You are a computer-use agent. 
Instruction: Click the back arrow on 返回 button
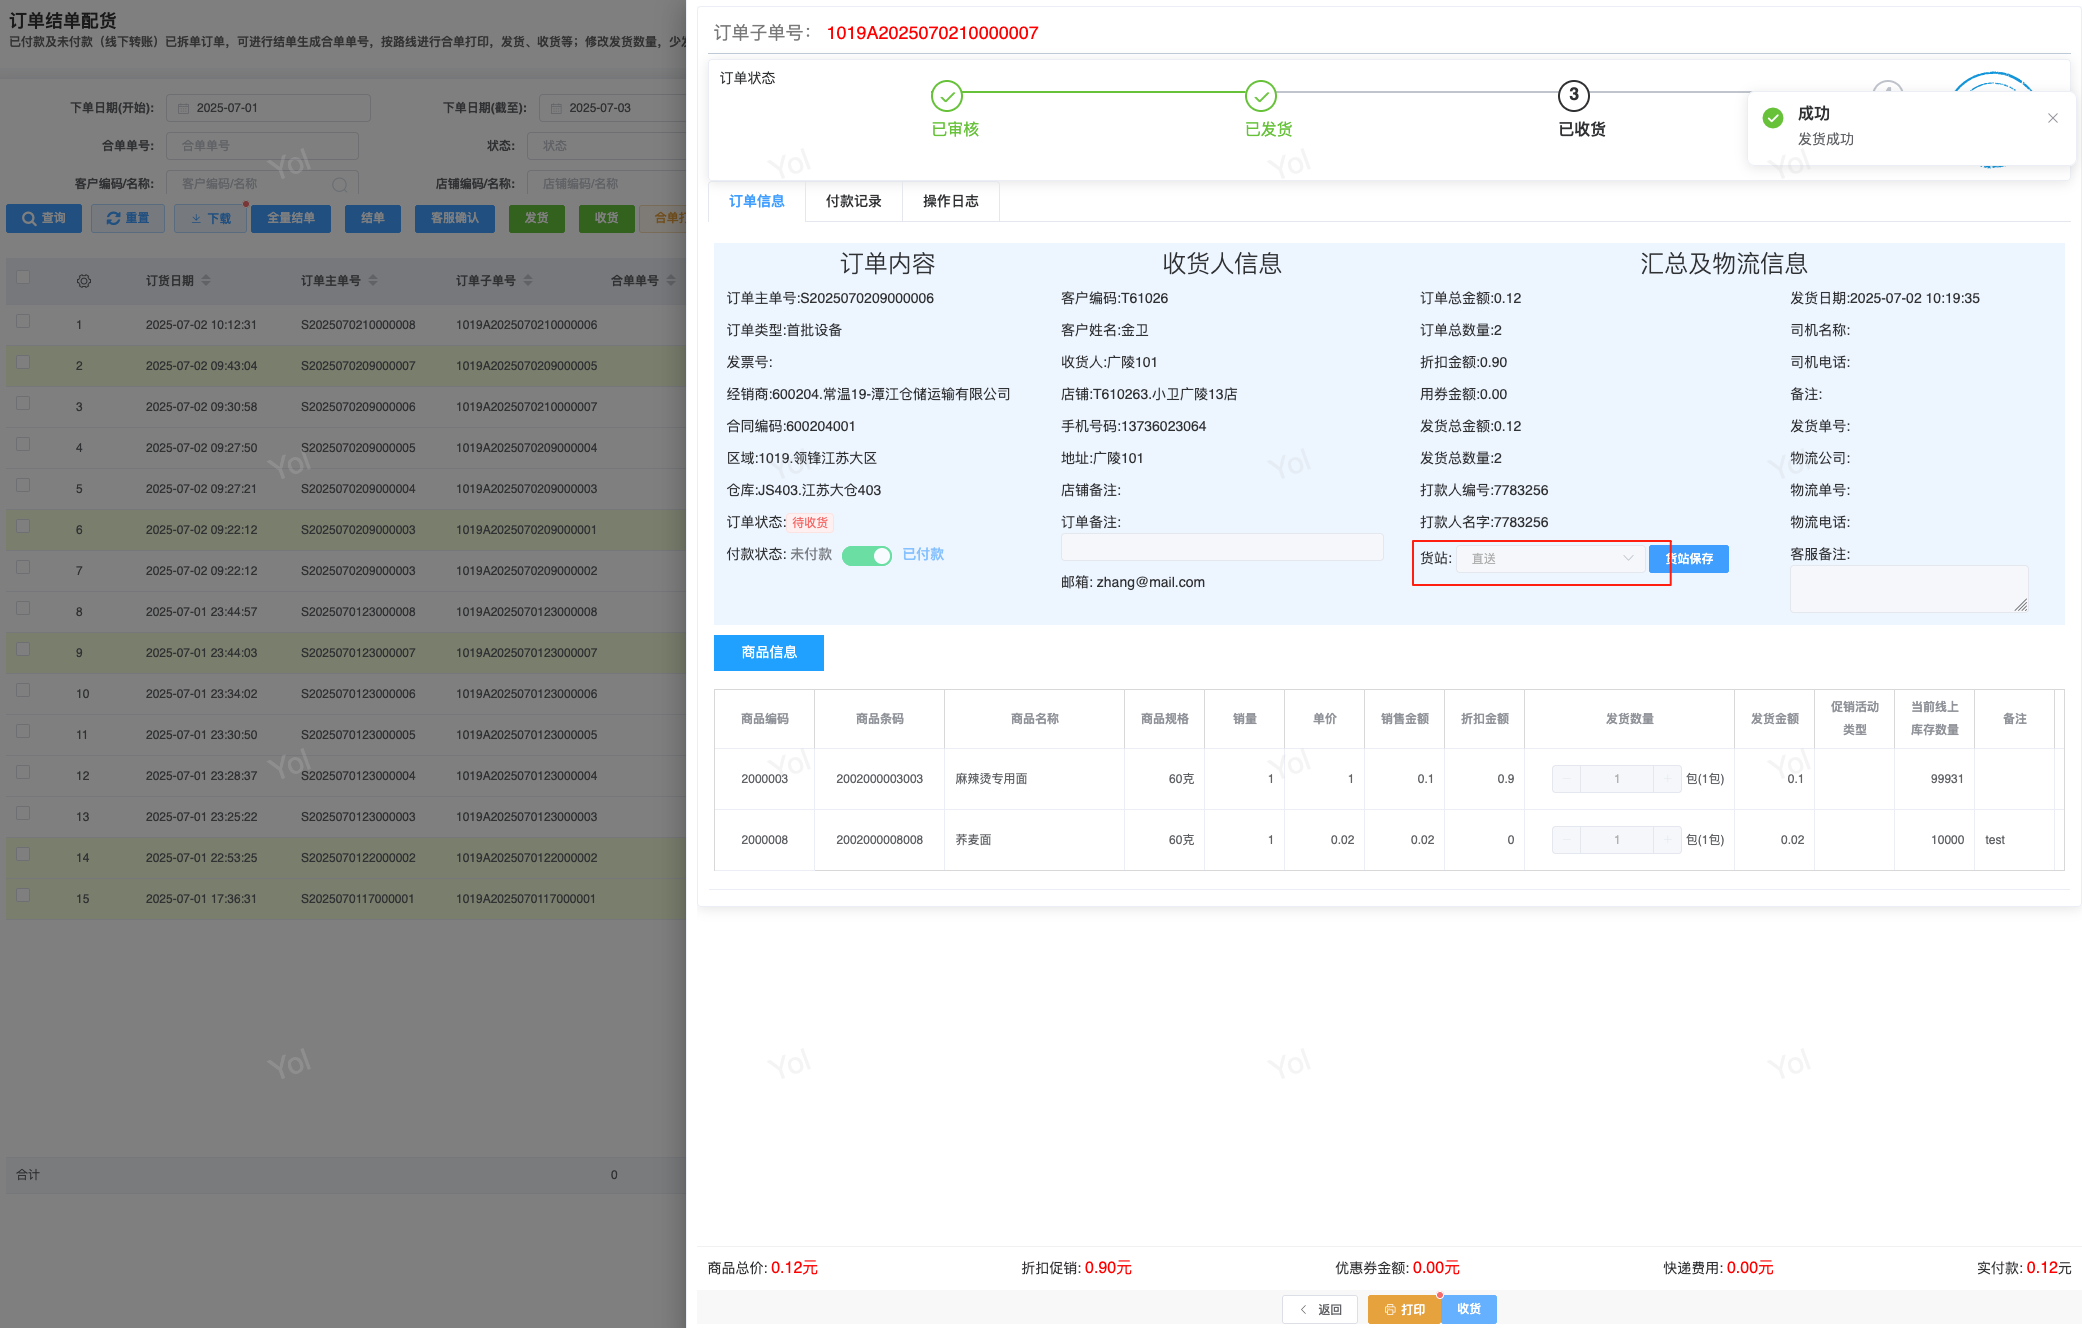point(1303,1309)
